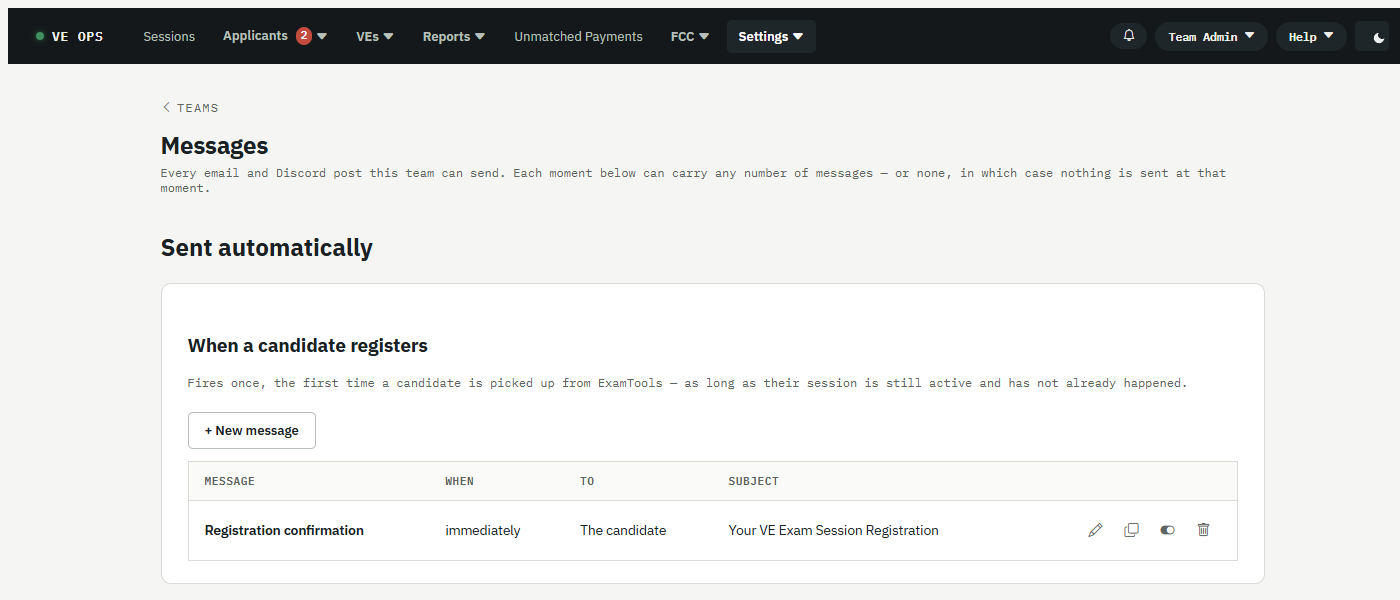Image resolution: width=1400 pixels, height=600 pixels.
Task: Toggle the Registration confirmation message on or off
Action: [x=1167, y=530]
